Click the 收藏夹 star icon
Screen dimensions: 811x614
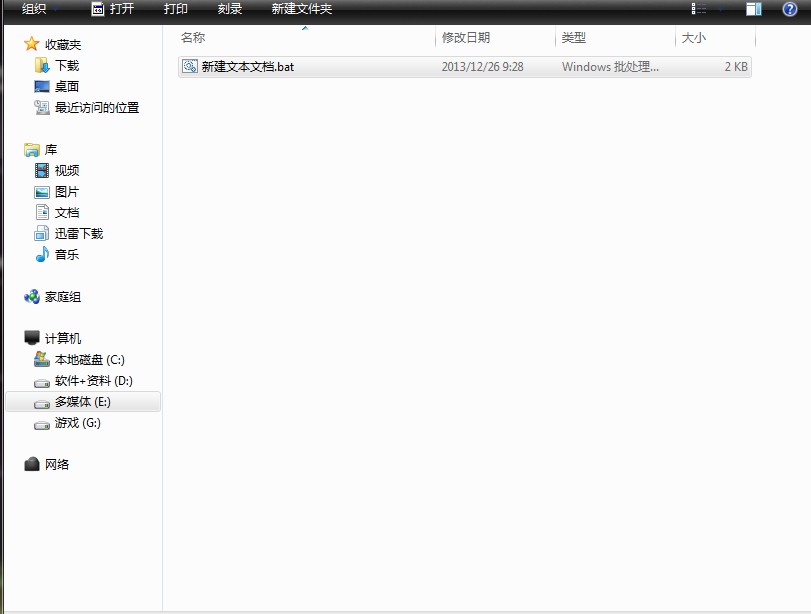pos(32,44)
